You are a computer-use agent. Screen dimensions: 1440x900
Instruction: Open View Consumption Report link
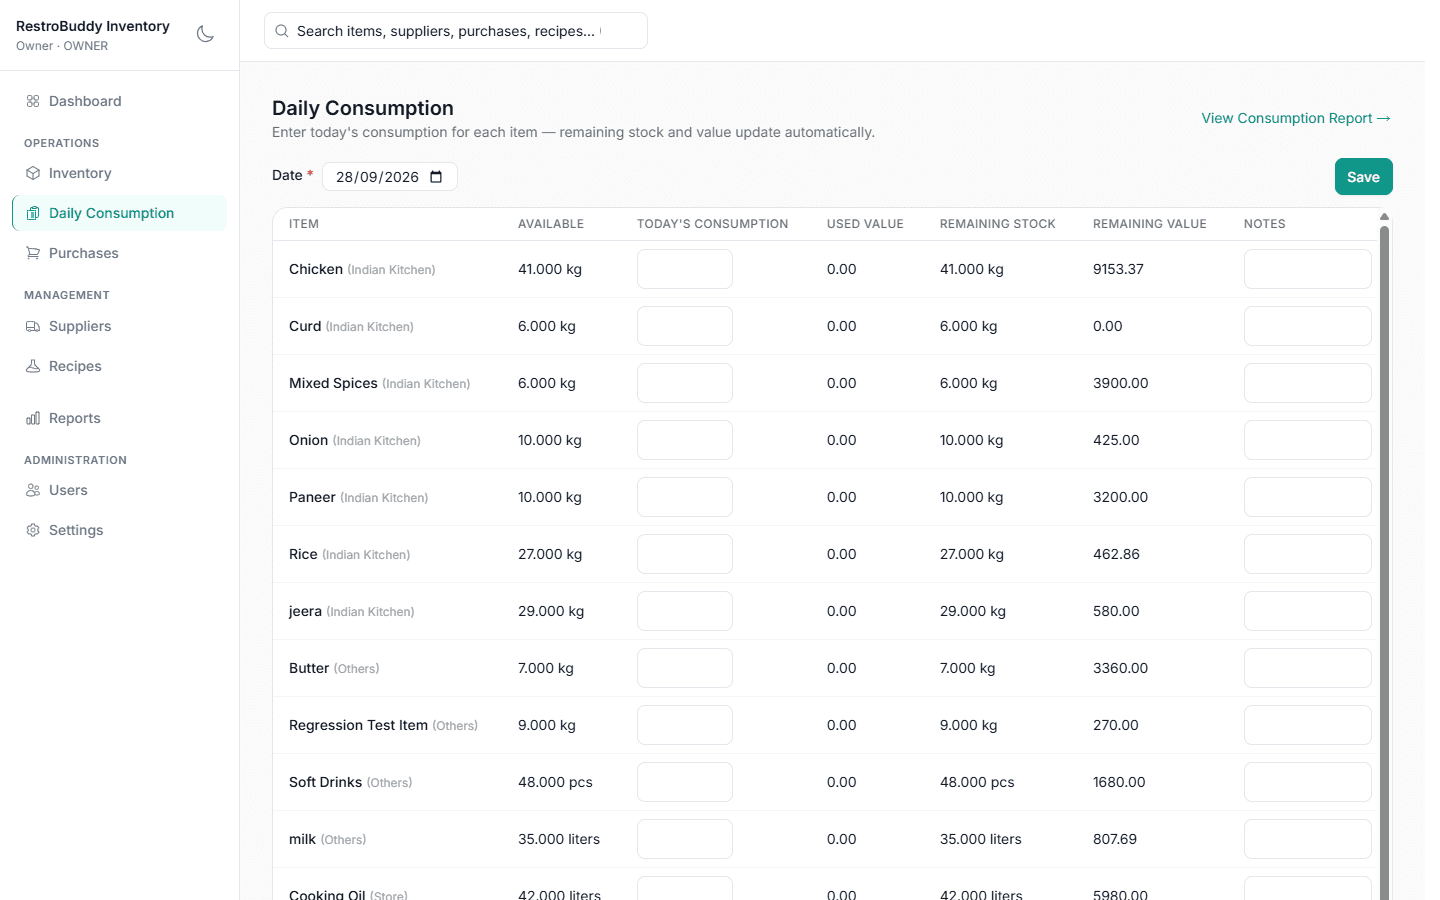1296,118
